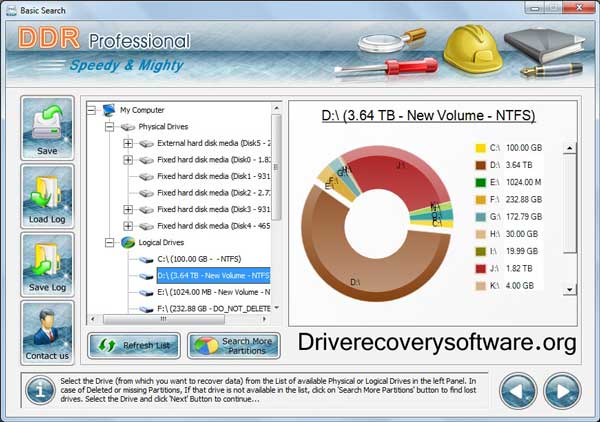Click the tree's horizontal scrollbar thumb
This screenshot has width=600, height=422.
(164, 319)
